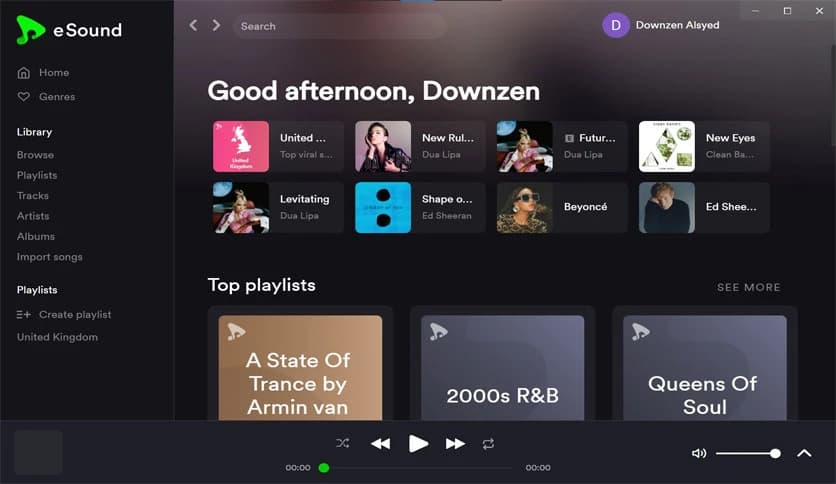The width and height of the screenshot is (836, 484).
Task: Click the green playback progress handle
Action: tap(324, 468)
